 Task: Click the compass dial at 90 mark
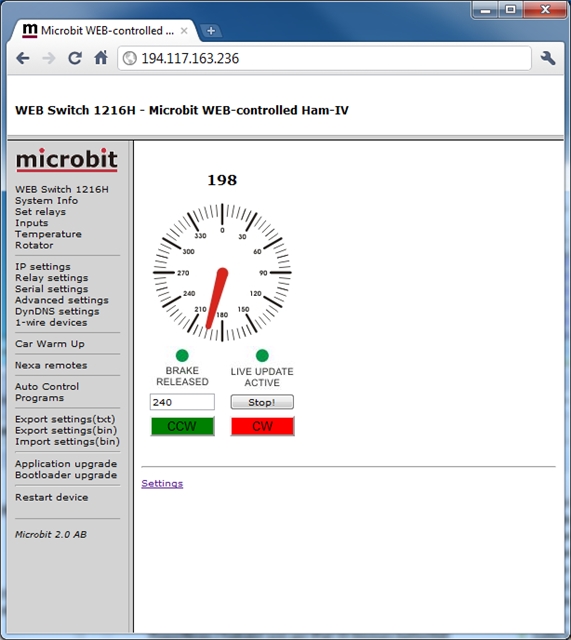point(264,273)
